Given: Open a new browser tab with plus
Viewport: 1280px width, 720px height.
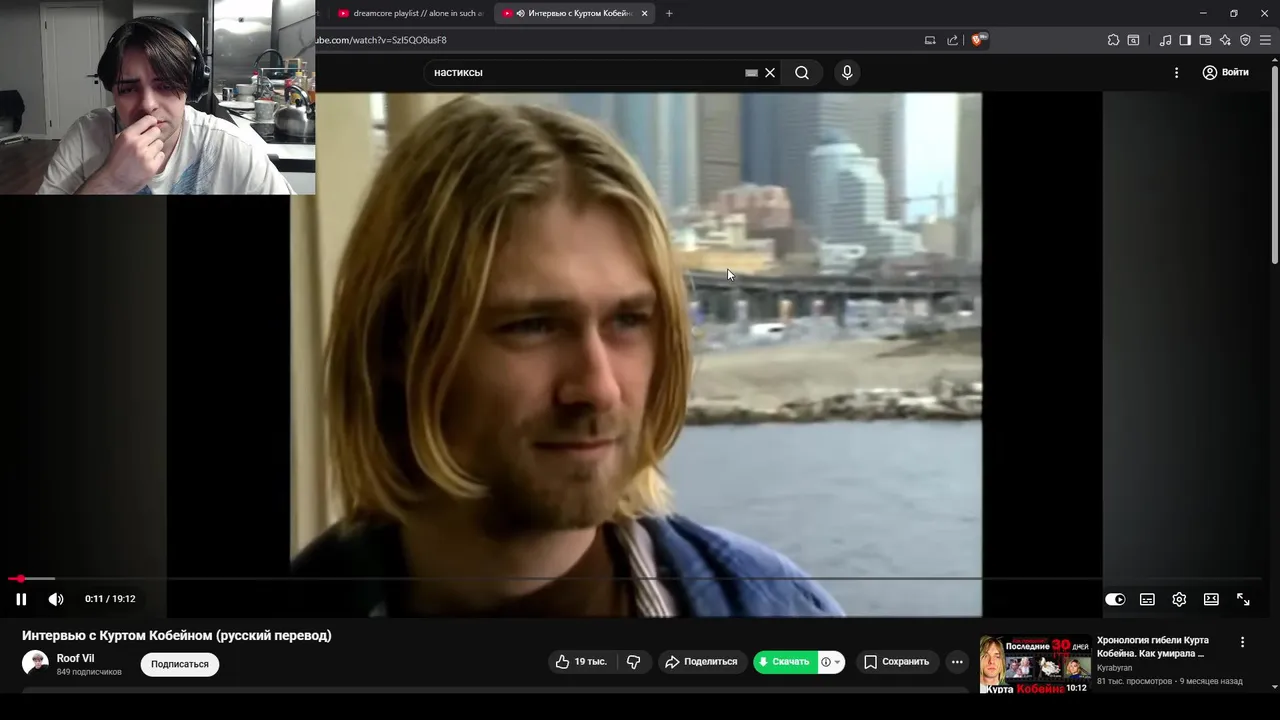Looking at the screenshot, I should point(669,14).
